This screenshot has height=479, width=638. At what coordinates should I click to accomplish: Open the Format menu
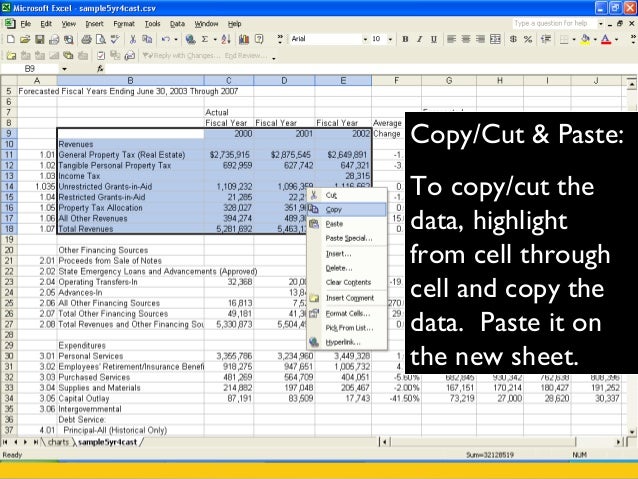point(124,23)
